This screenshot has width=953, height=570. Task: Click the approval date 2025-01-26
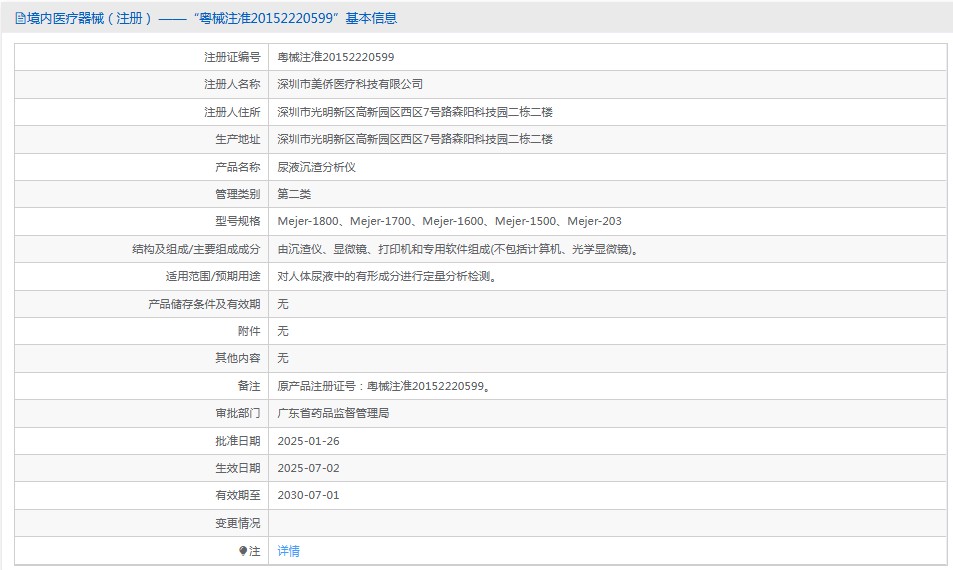click(x=308, y=441)
